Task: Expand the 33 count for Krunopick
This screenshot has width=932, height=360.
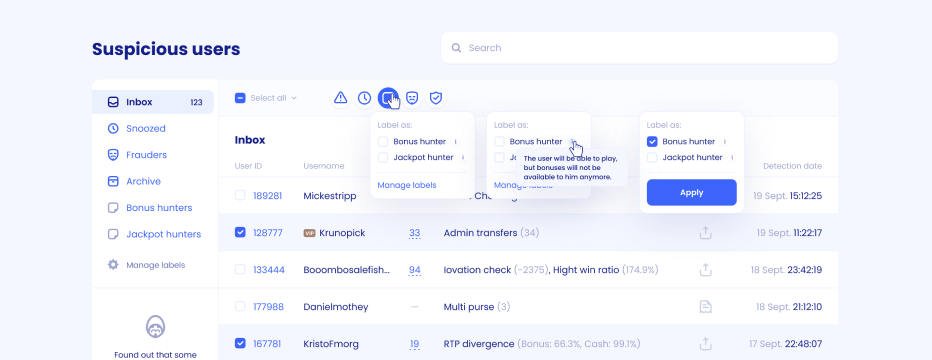Action: point(414,233)
